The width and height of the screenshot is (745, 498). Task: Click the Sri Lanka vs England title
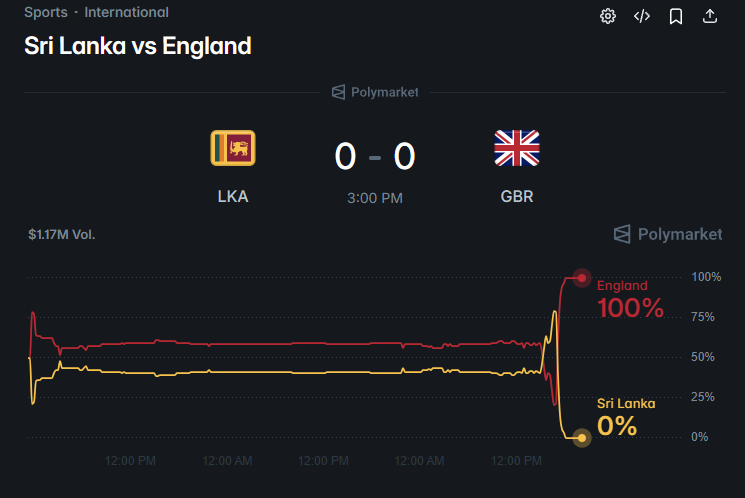coord(138,46)
